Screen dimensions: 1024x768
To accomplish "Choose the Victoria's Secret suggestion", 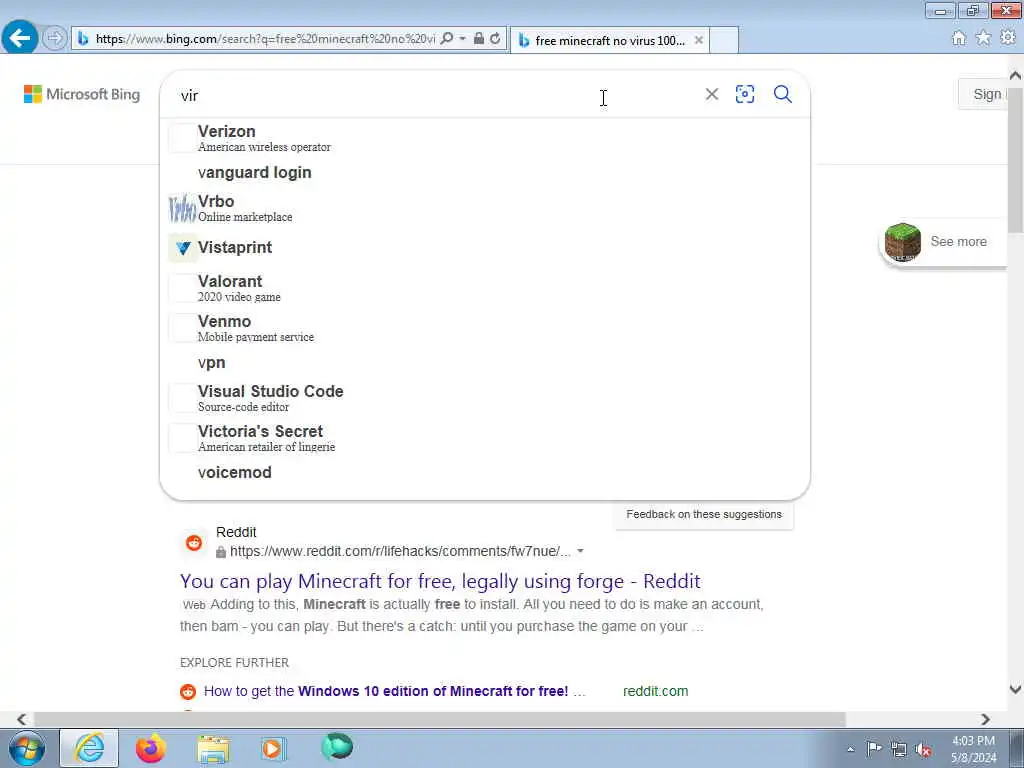I will point(485,438).
